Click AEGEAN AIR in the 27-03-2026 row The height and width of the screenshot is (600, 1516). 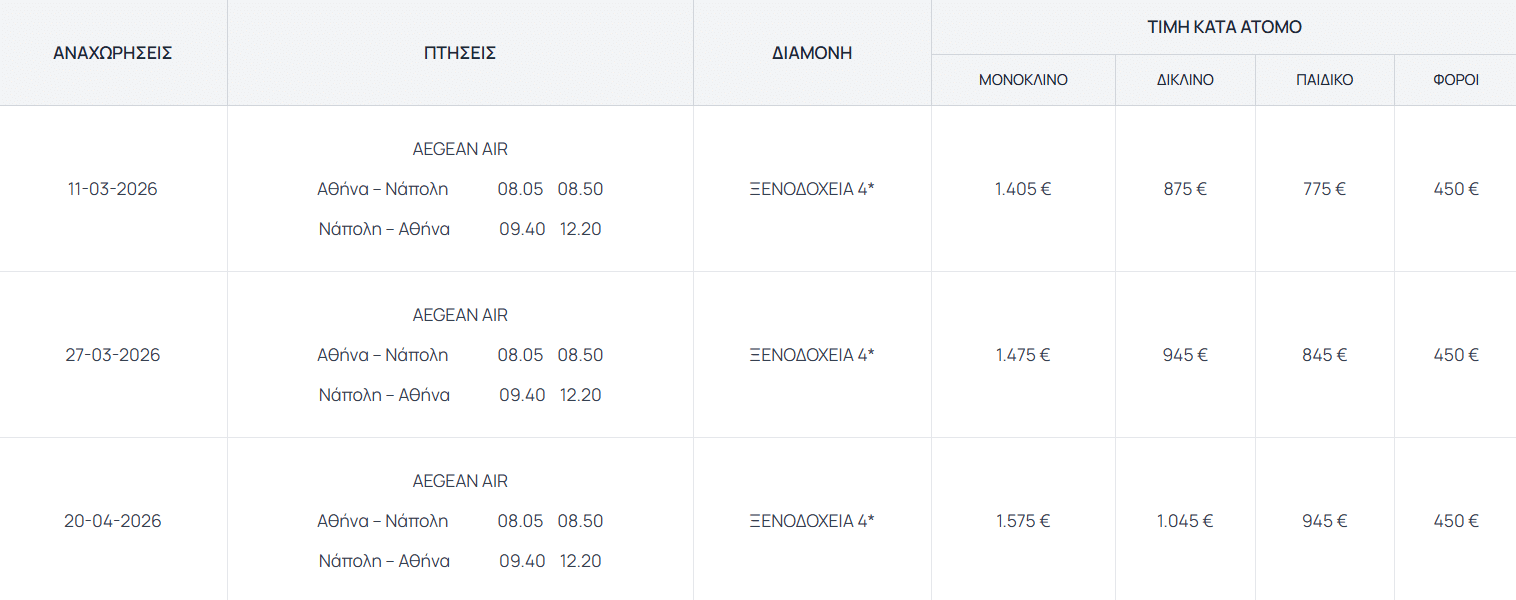tap(460, 315)
